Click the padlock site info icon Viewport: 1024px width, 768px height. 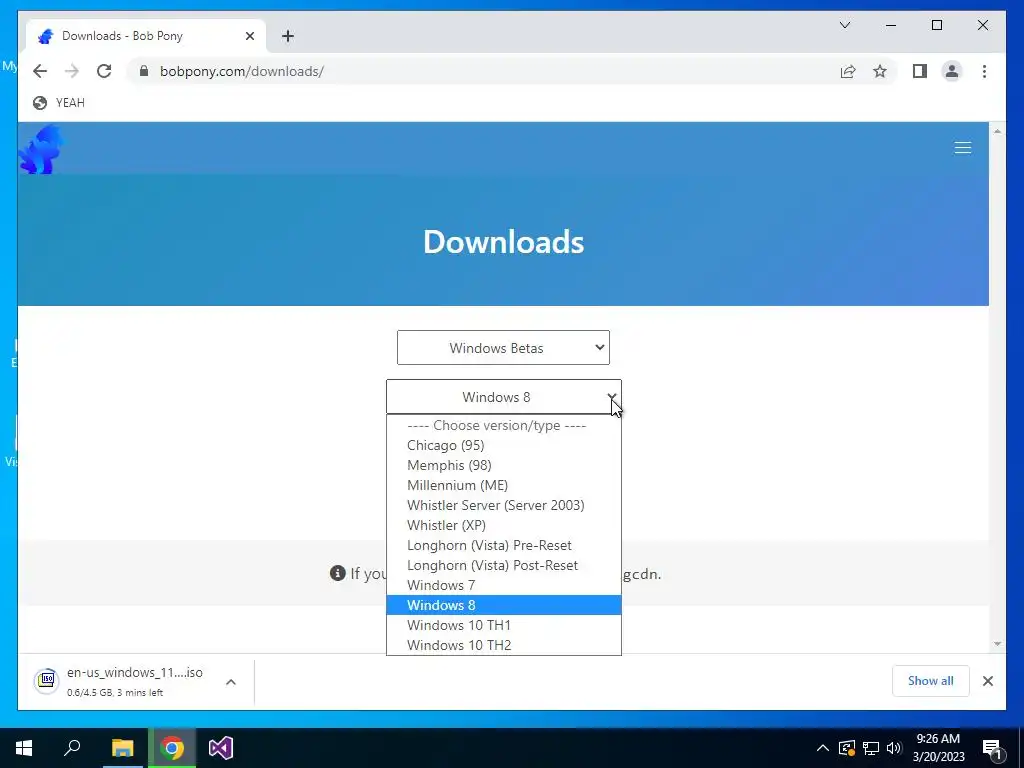pyautogui.click(x=144, y=71)
